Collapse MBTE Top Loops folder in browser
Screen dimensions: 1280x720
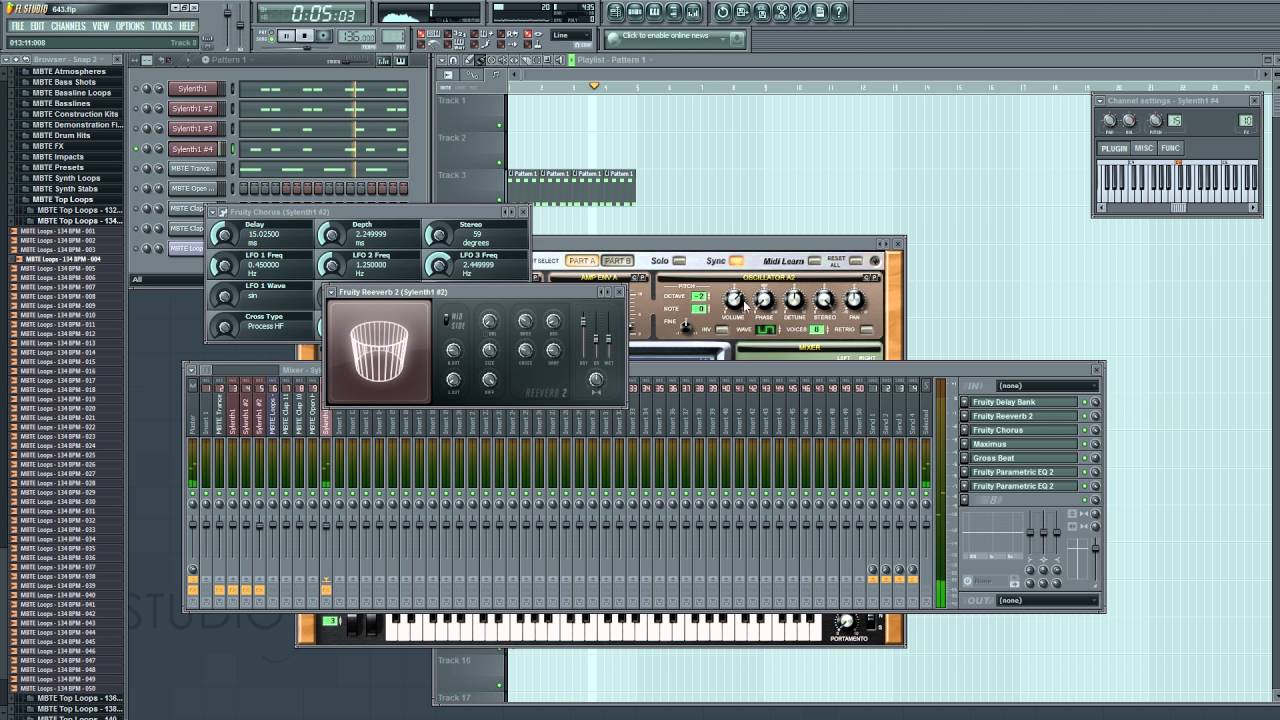(63, 199)
